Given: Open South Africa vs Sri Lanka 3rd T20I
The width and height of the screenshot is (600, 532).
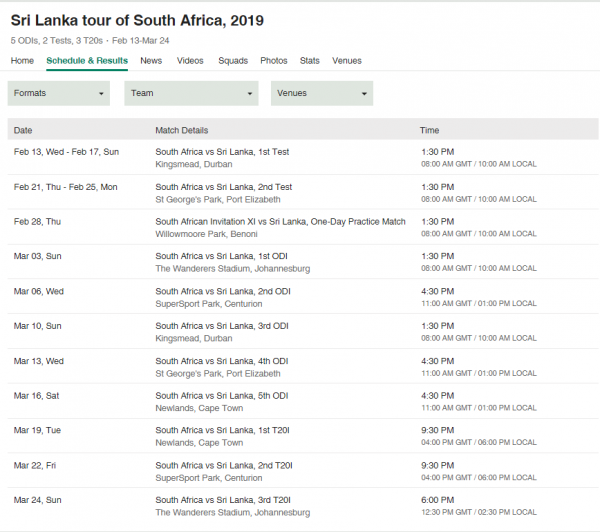Looking at the screenshot, I should [x=223, y=500].
